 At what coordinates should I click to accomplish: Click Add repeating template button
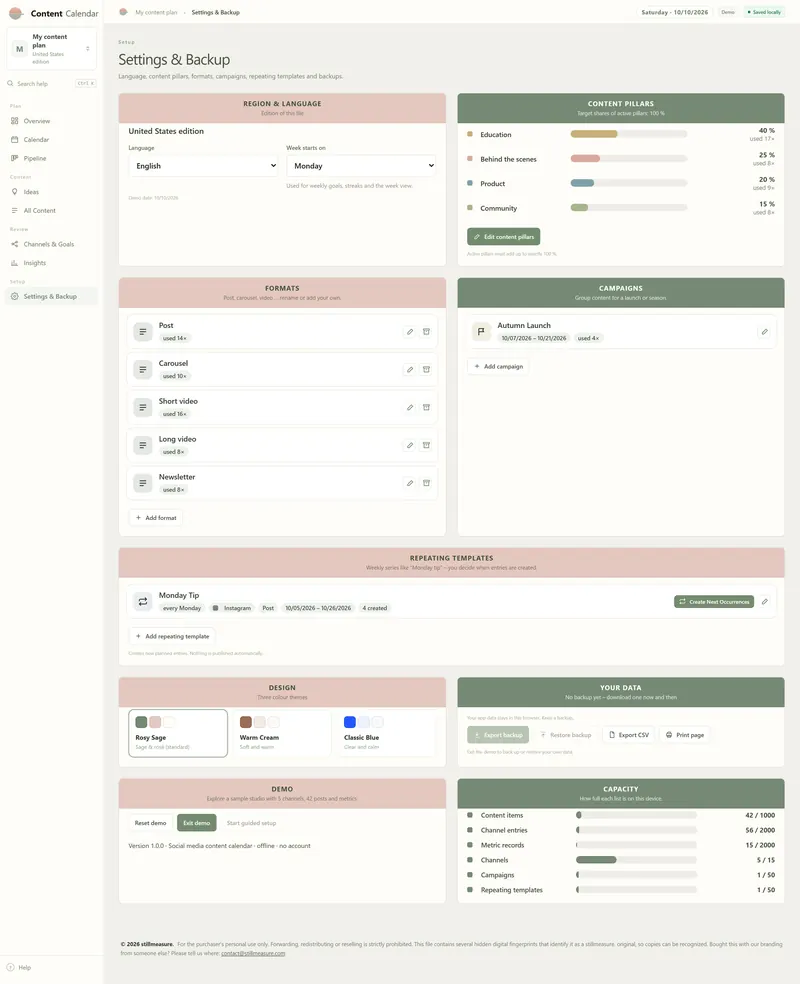[173, 636]
